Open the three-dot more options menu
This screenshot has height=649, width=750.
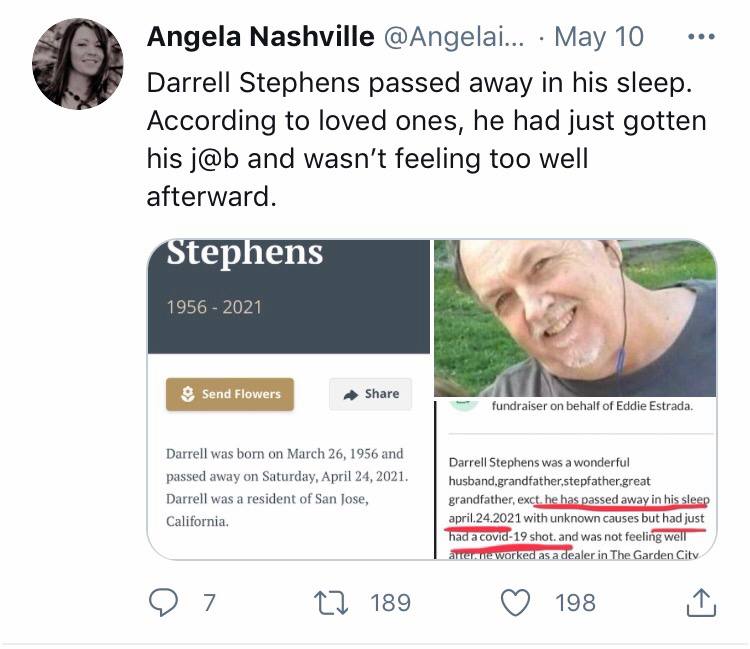pos(701,36)
